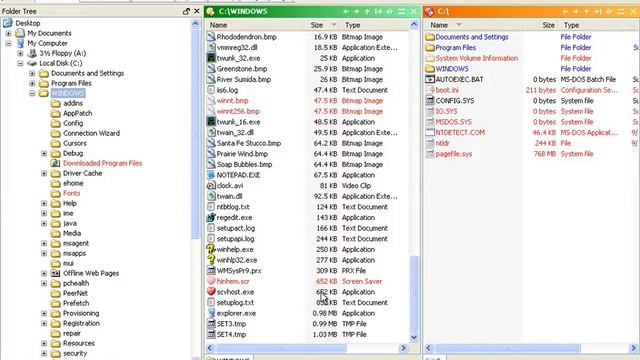Close the Folder Tree panel

coord(197,11)
